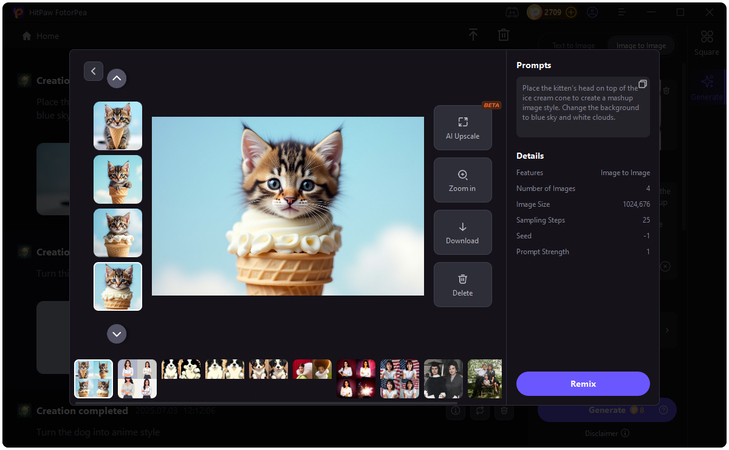Click the regenerate icon on Creation completed row
Screen dimensions: 729x450
tap(480, 410)
